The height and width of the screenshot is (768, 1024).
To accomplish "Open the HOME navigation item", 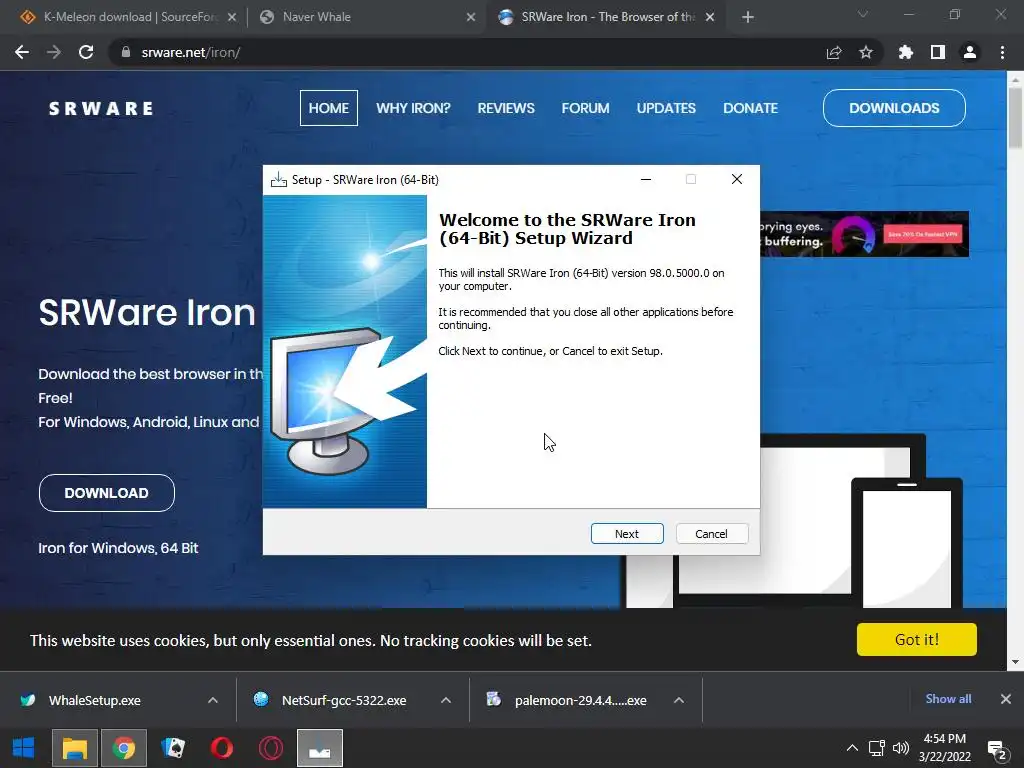I will coord(328,108).
